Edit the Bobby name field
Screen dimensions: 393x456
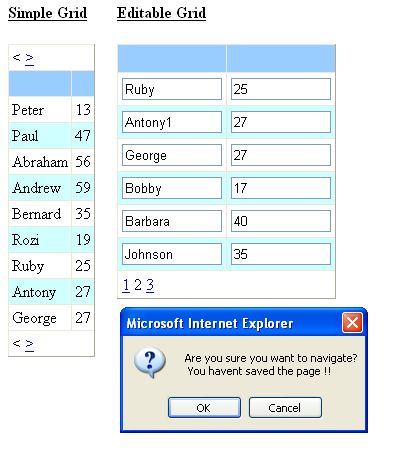coord(172,188)
